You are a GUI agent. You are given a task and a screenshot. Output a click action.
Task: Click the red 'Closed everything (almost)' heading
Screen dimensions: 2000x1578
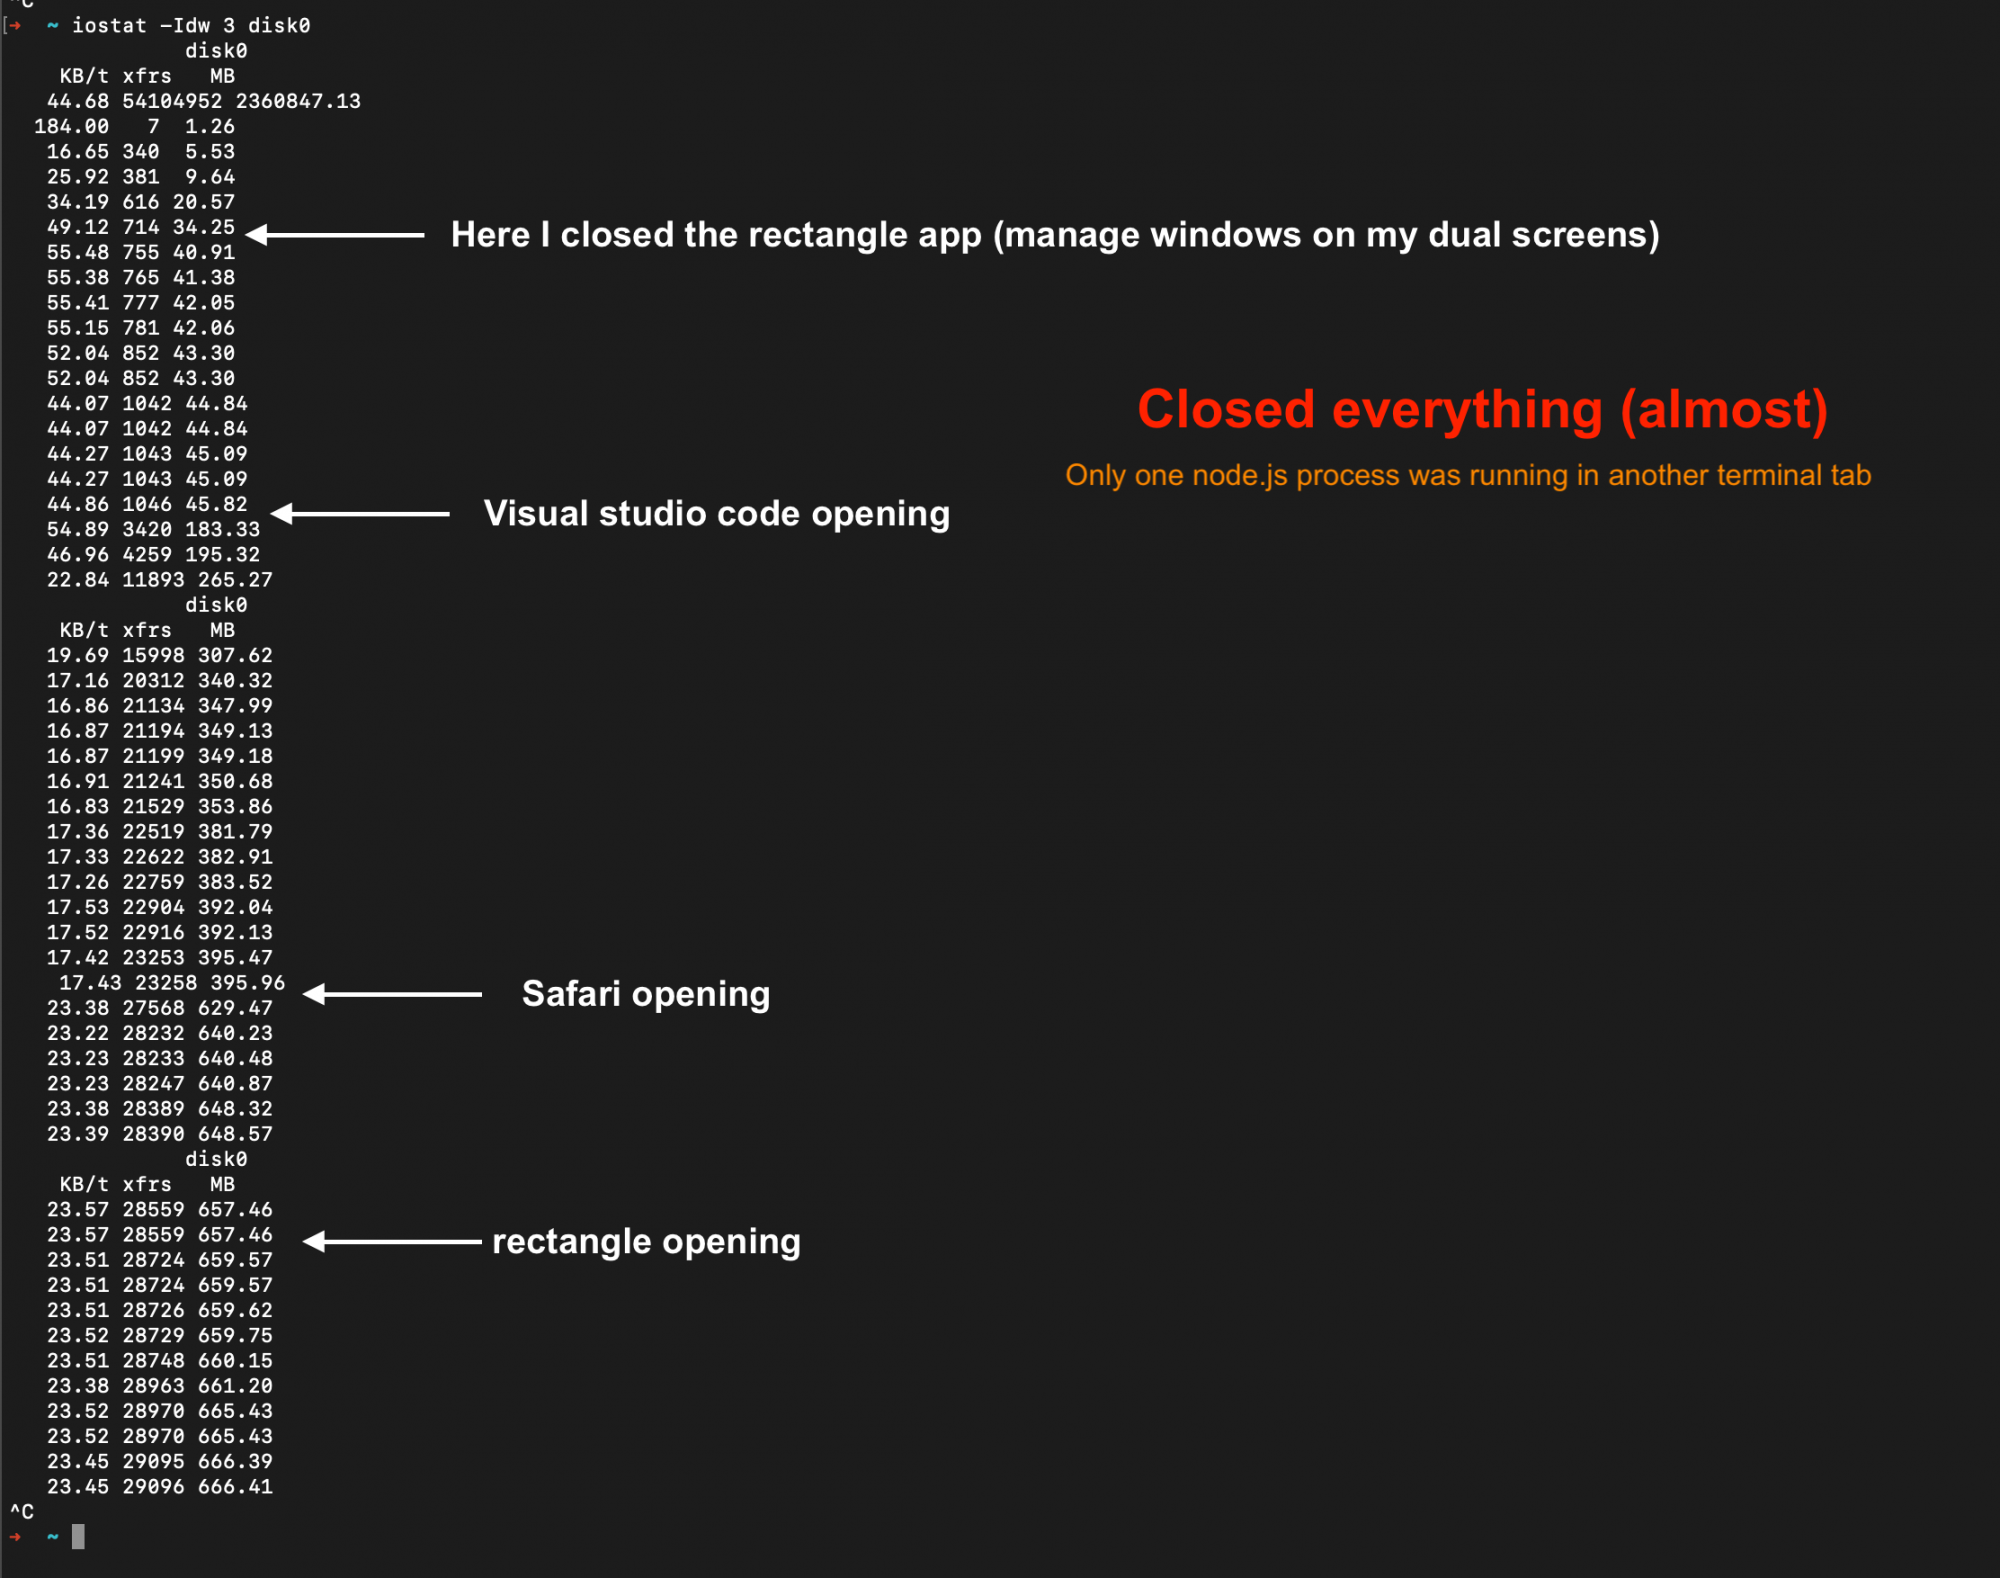pos(1482,410)
